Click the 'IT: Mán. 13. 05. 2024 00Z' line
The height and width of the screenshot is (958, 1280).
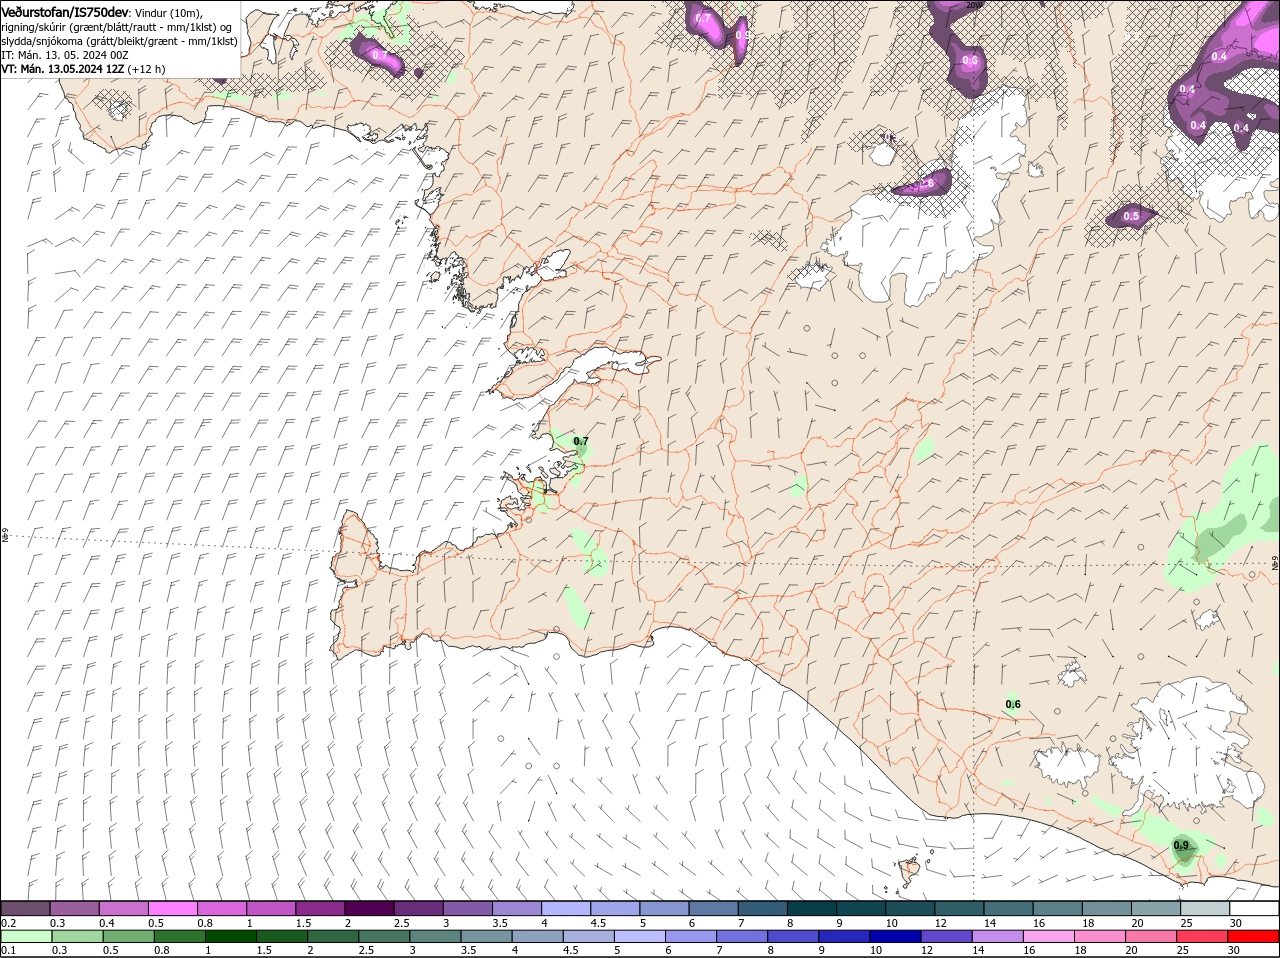pos(65,55)
